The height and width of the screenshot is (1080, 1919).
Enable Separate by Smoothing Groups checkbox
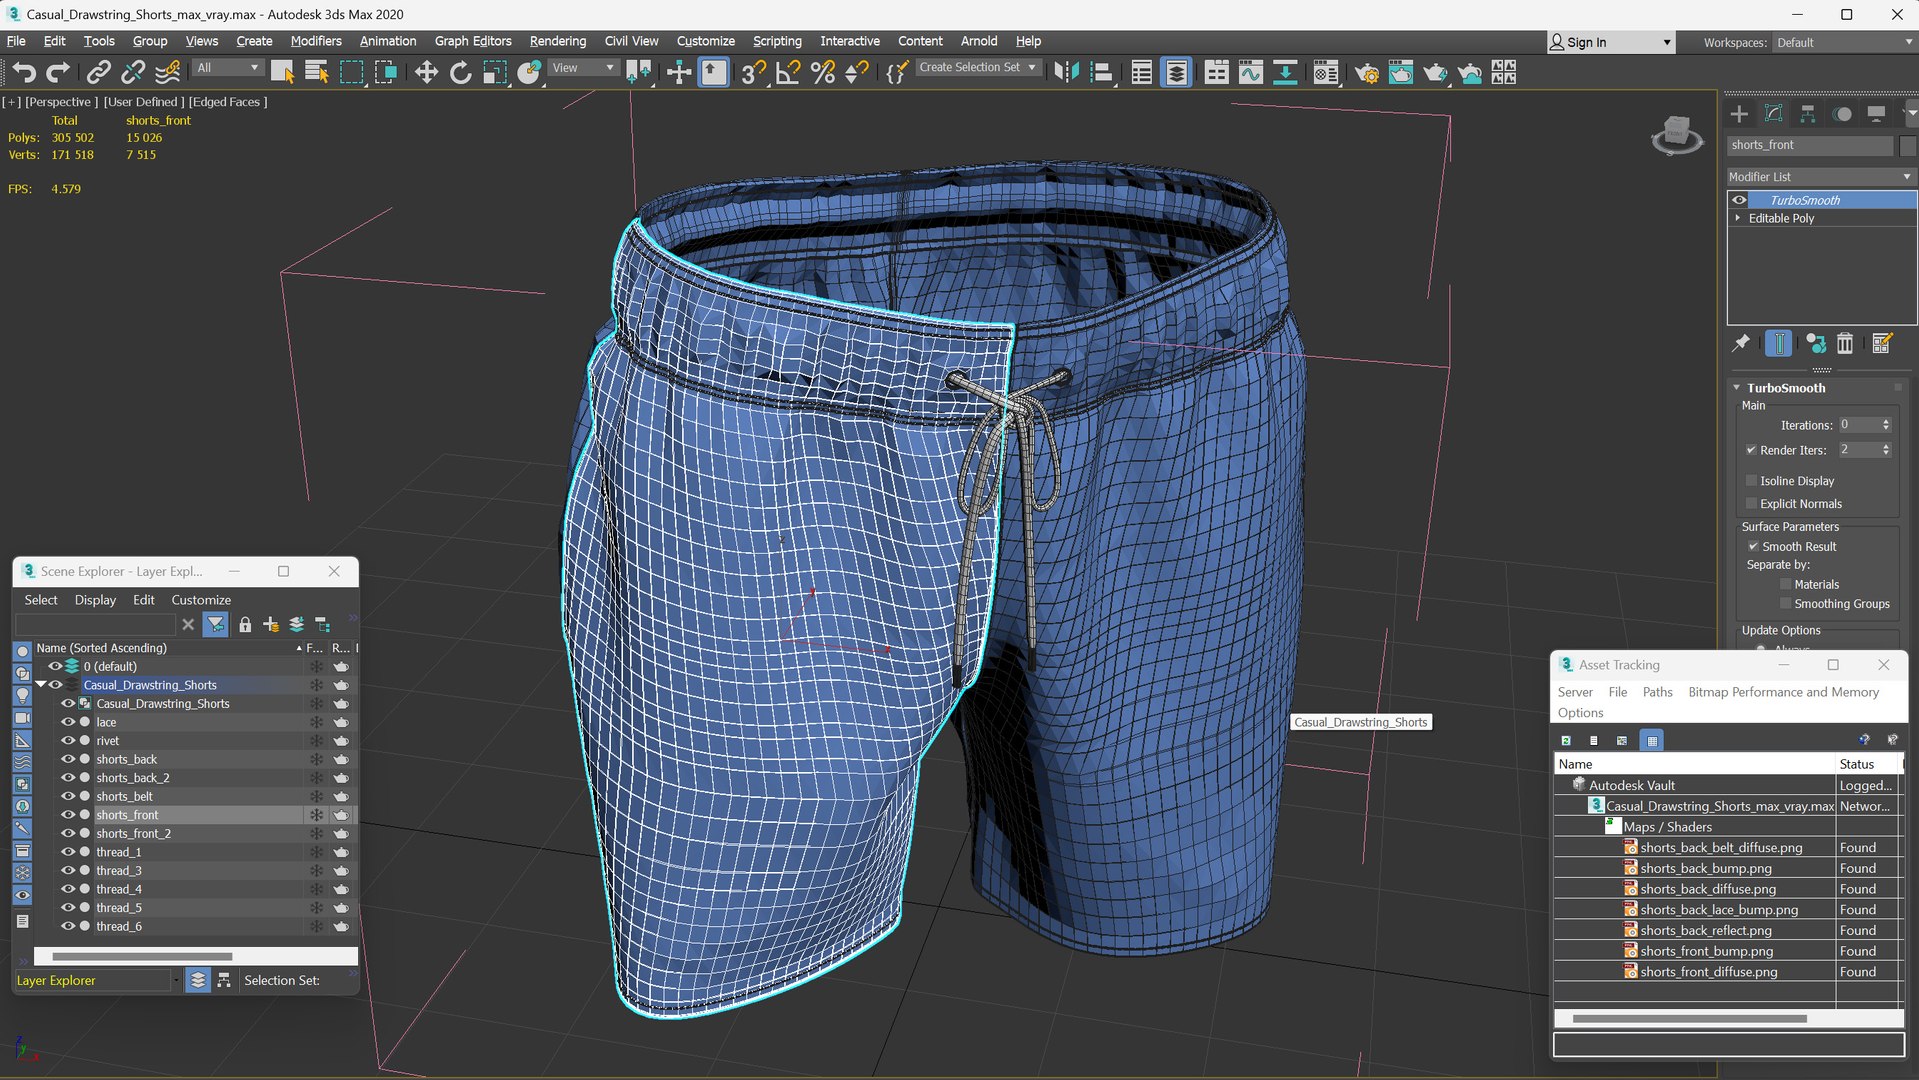tap(1785, 604)
